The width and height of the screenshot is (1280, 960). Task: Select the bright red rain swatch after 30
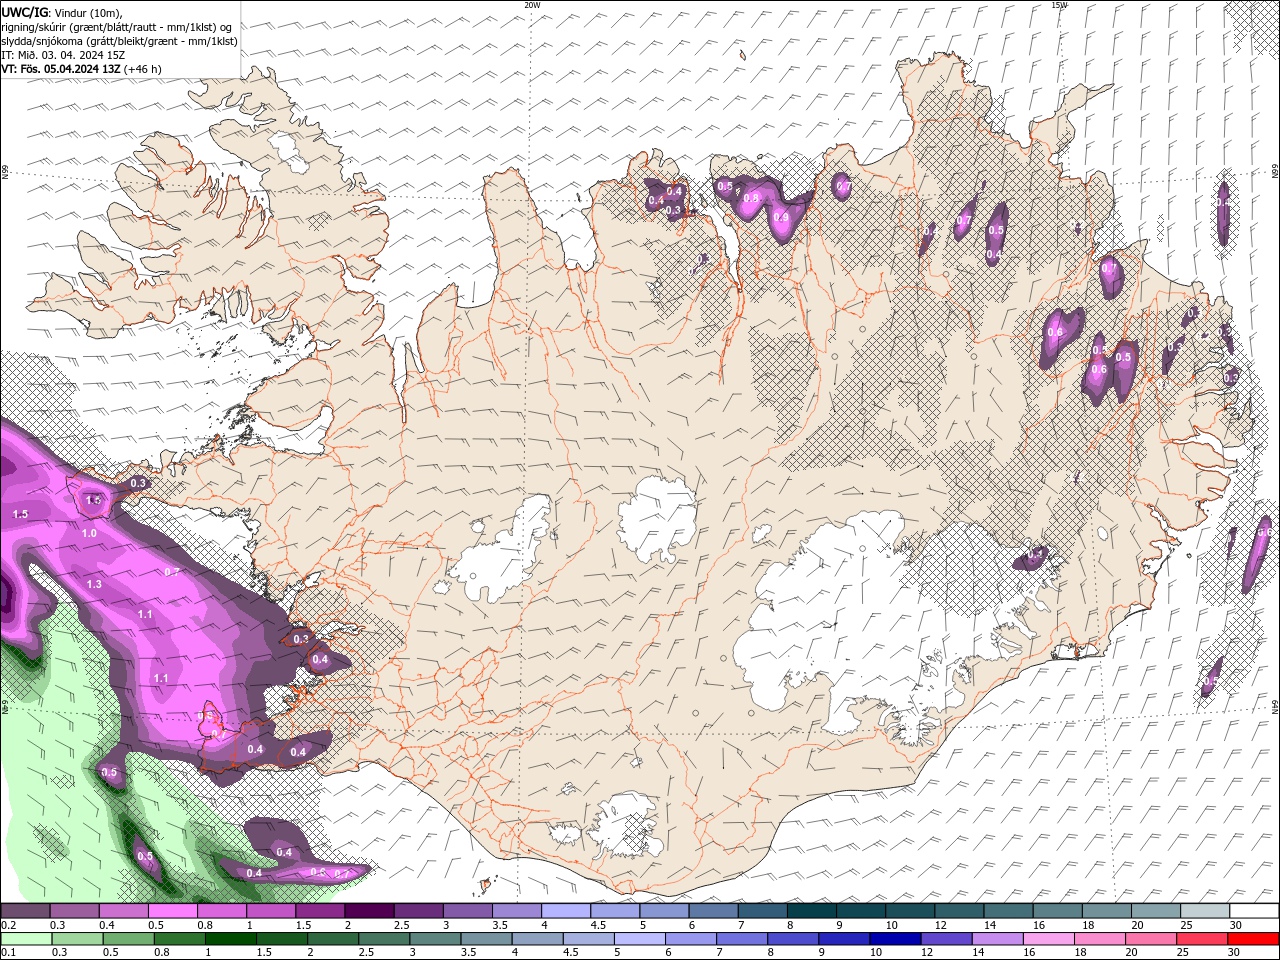(1253, 939)
